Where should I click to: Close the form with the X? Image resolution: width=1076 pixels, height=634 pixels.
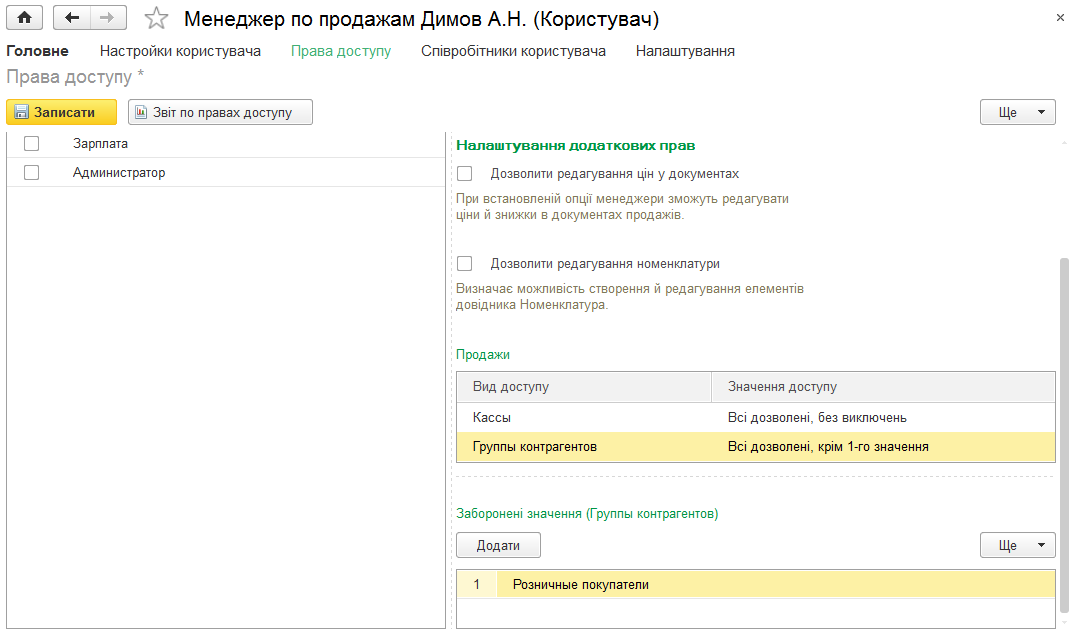[1060, 18]
